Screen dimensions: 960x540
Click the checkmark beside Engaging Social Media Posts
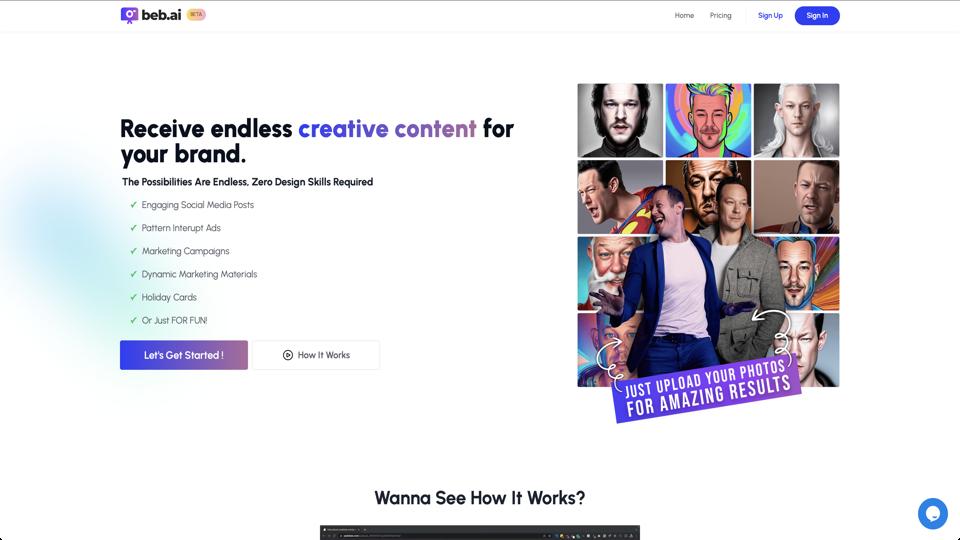pos(133,204)
